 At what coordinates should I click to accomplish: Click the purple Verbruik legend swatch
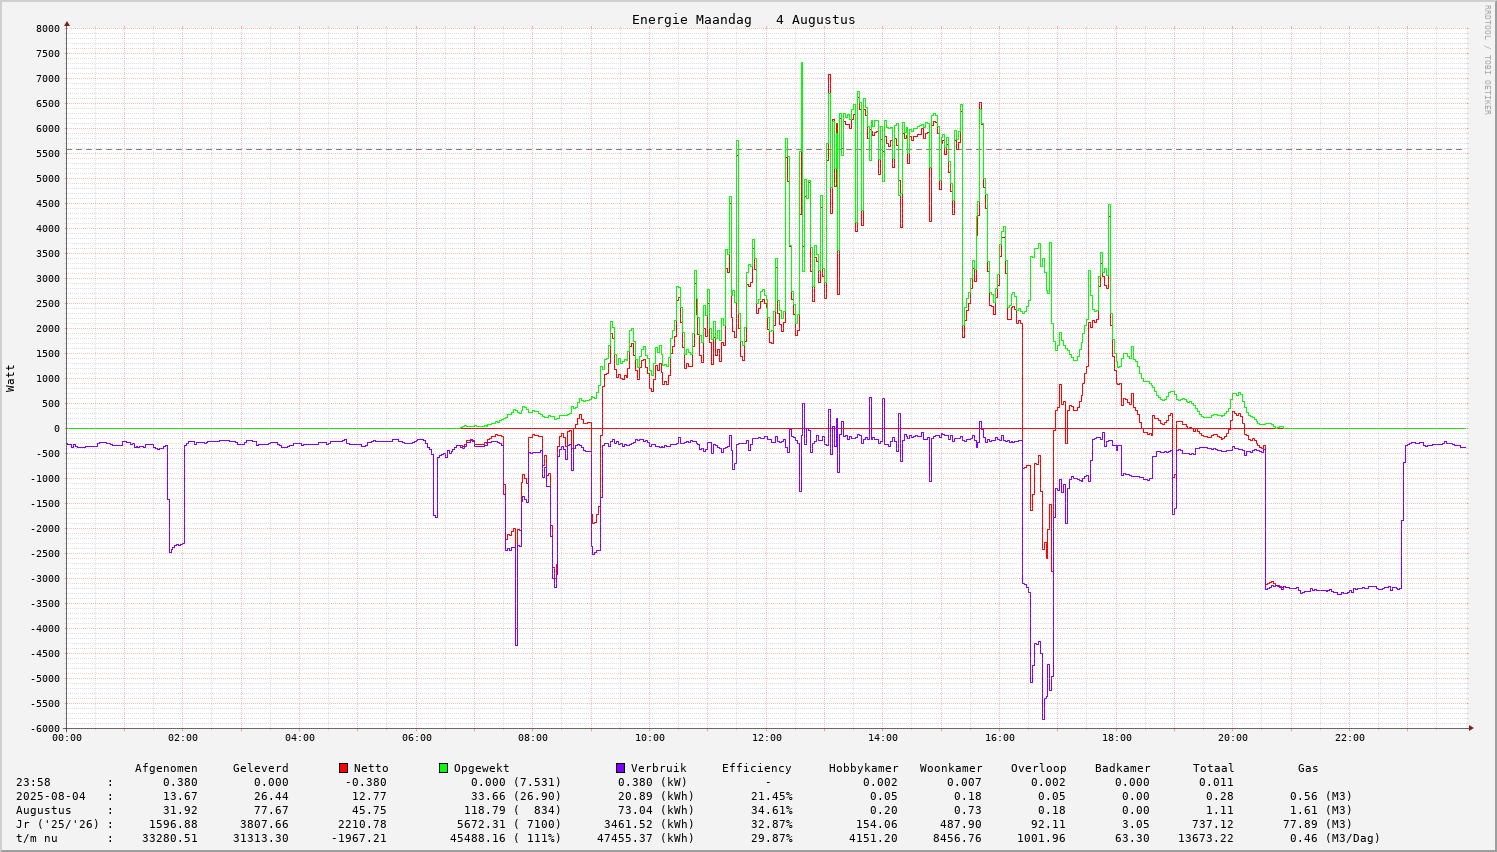click(x=620, y=768)
